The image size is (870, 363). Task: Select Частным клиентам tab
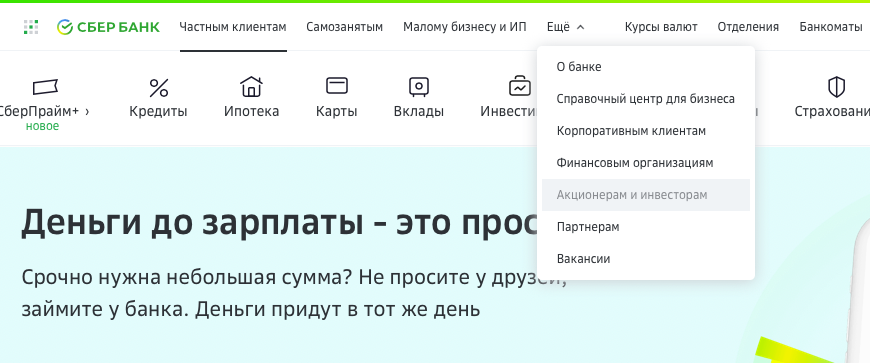point(233,27)
